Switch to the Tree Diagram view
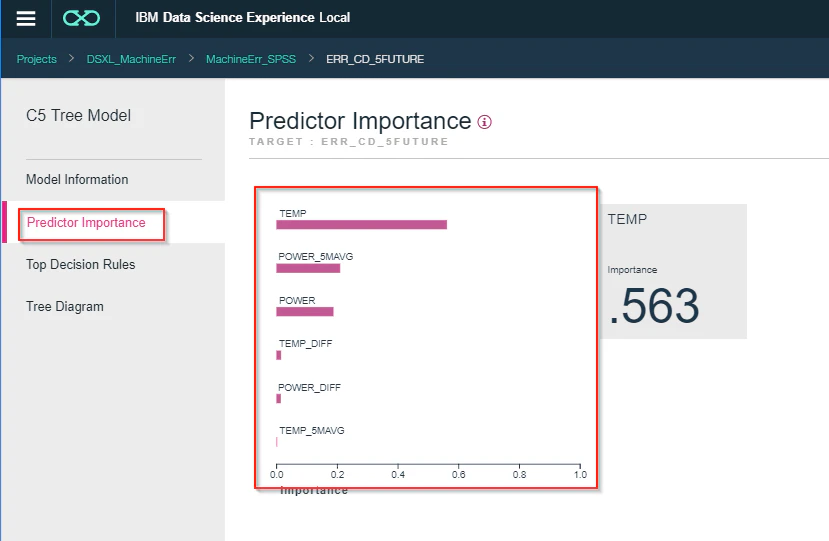829x541 pixels. coord(65,307)
